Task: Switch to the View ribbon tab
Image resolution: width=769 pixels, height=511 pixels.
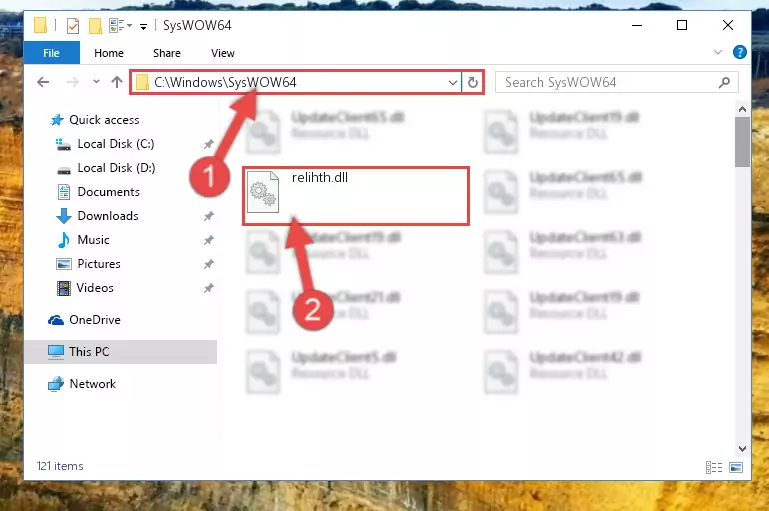Action: pos(223,53)
